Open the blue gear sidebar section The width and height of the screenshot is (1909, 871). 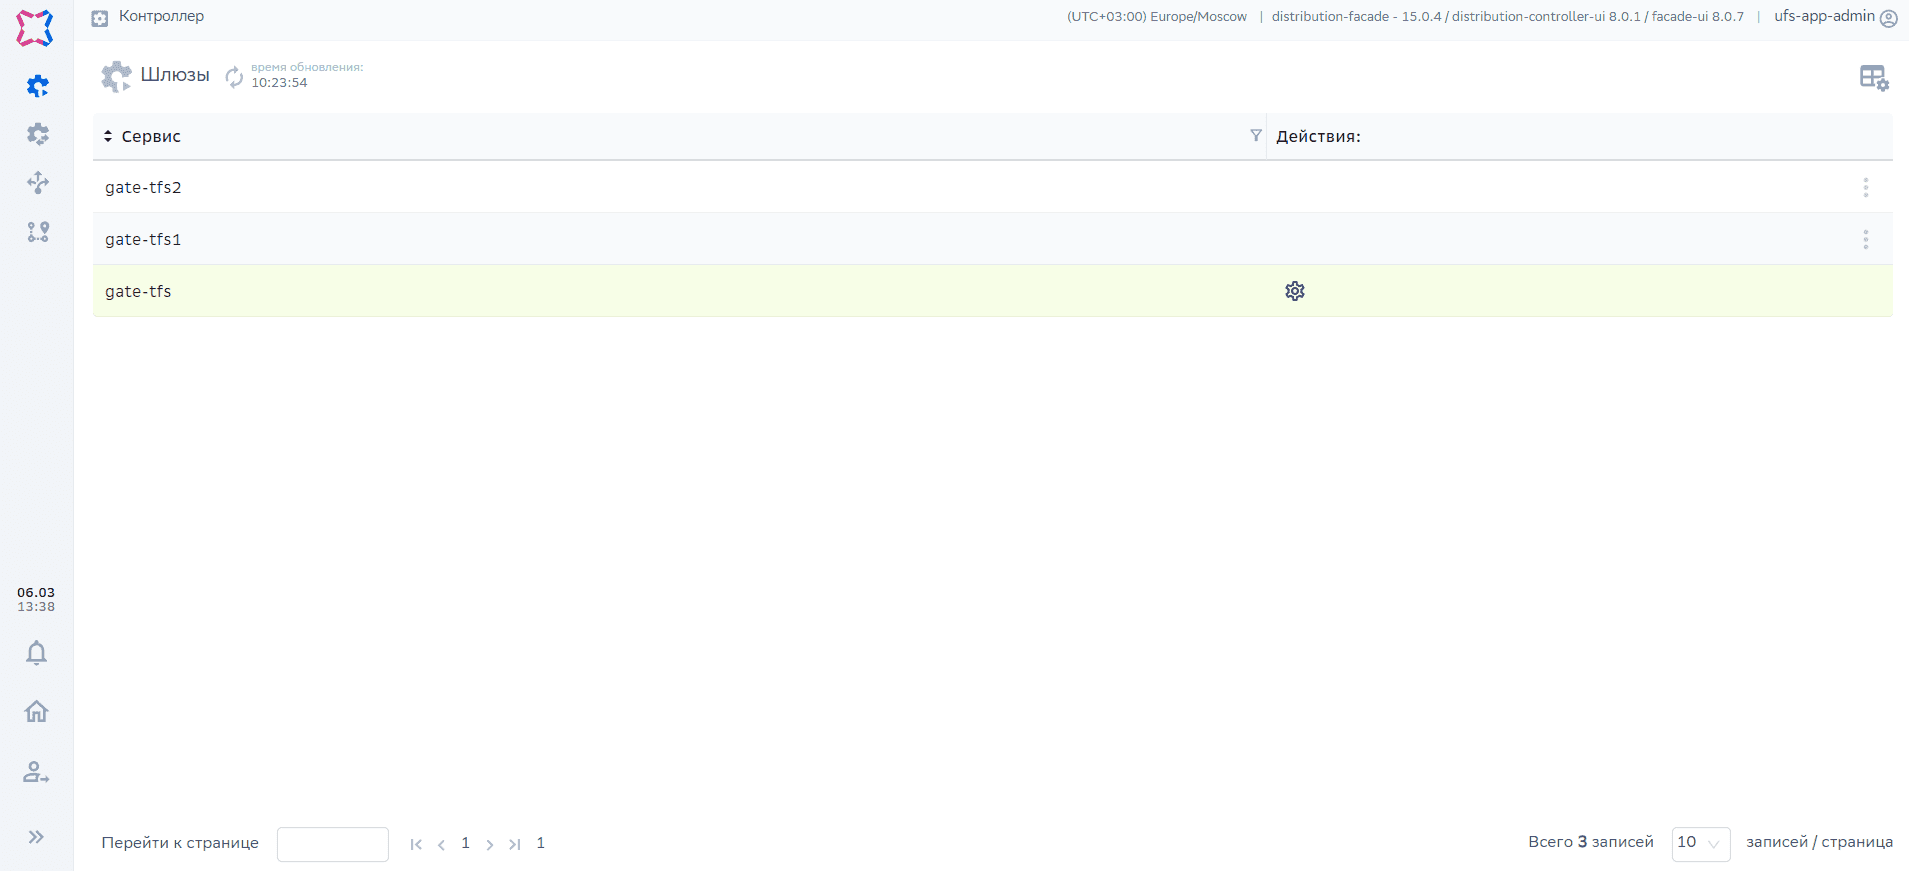[x=37, y=86]
